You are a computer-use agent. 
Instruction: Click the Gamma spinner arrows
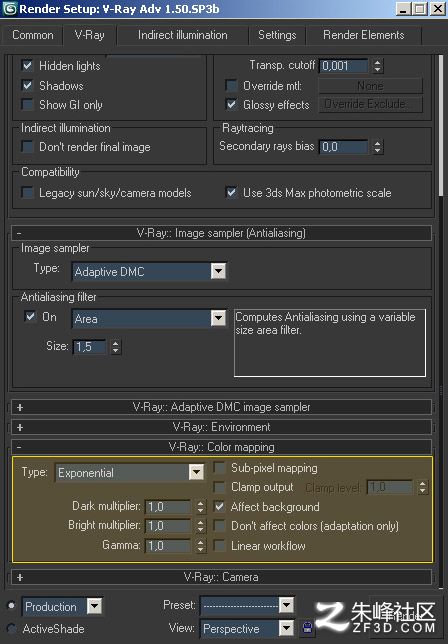200,545
